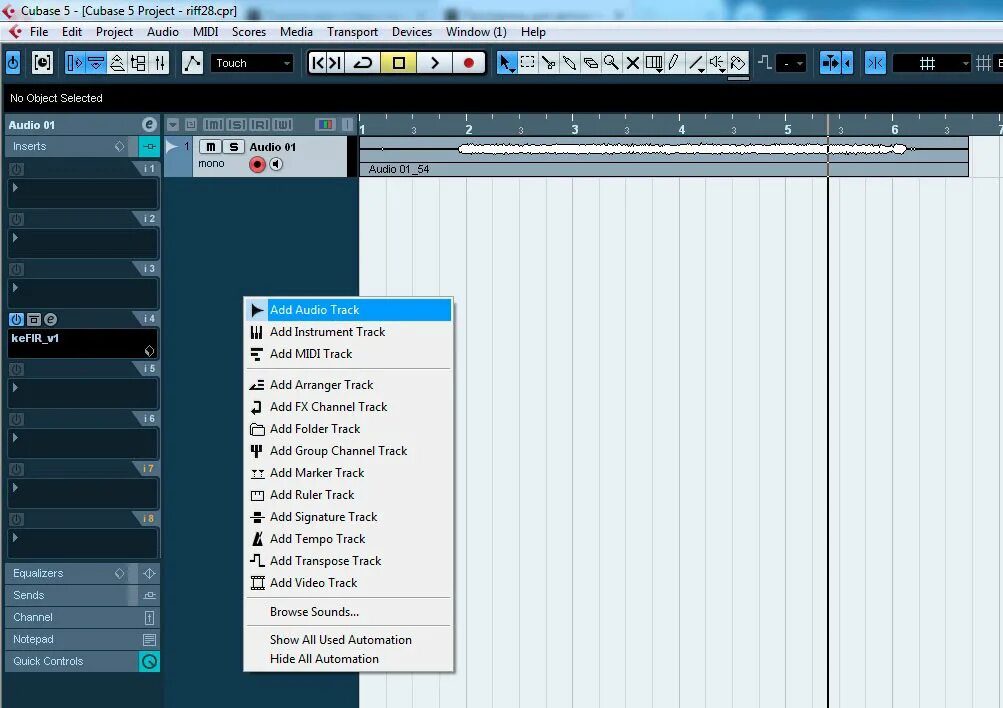Toggle the Autoscroll button
The height and width of the screenshot is (708, 1003).
coord(830,63)
